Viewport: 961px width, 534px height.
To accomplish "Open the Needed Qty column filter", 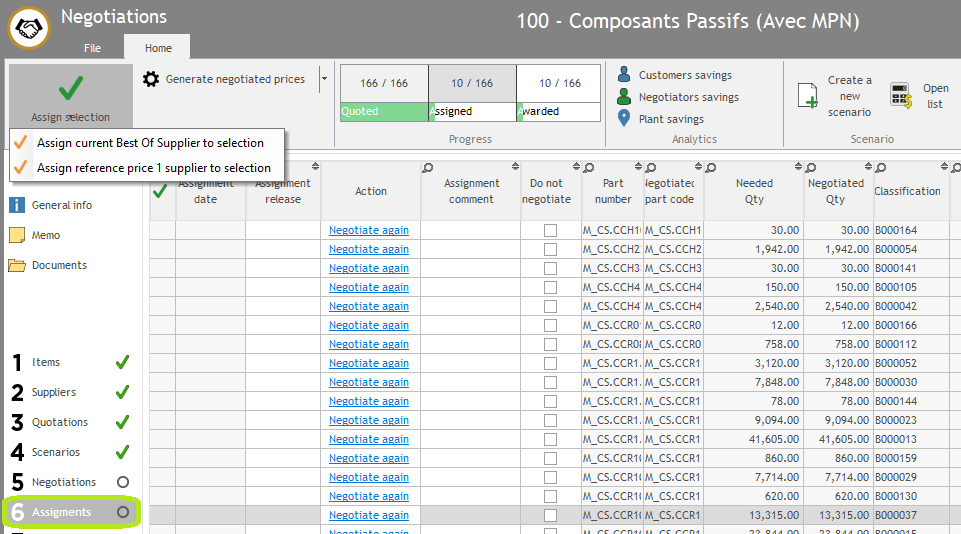I will [711, 168].
